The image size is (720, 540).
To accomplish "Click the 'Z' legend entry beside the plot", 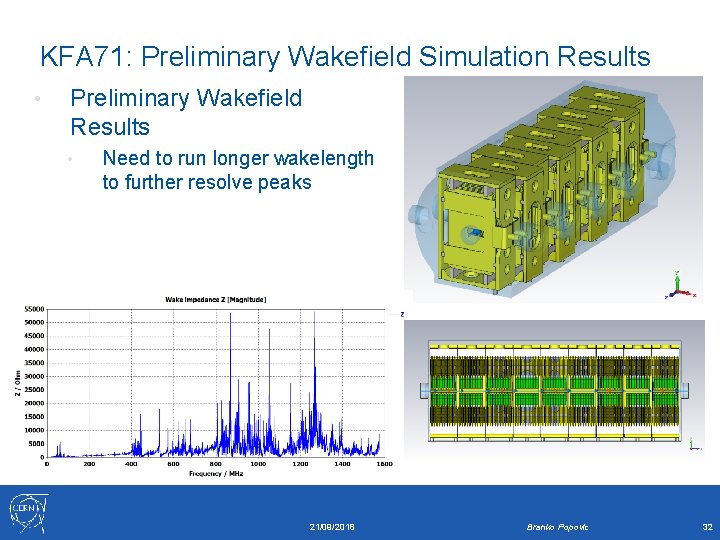I will coord(399,315).
